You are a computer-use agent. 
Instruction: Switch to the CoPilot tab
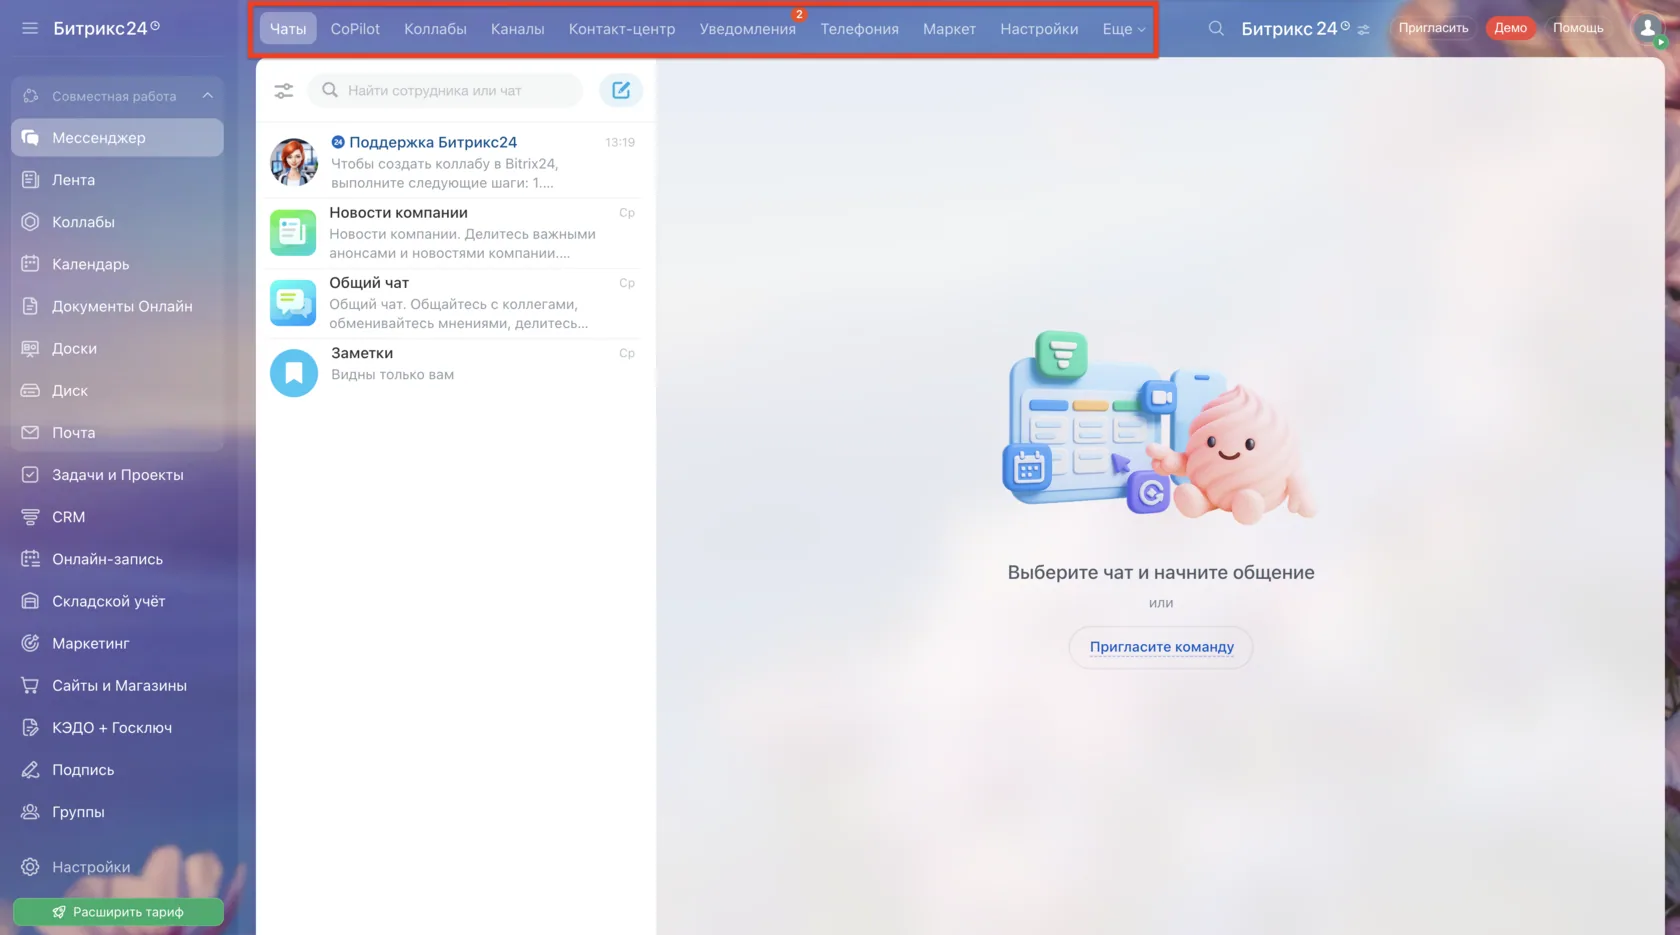tap(355, 29)
